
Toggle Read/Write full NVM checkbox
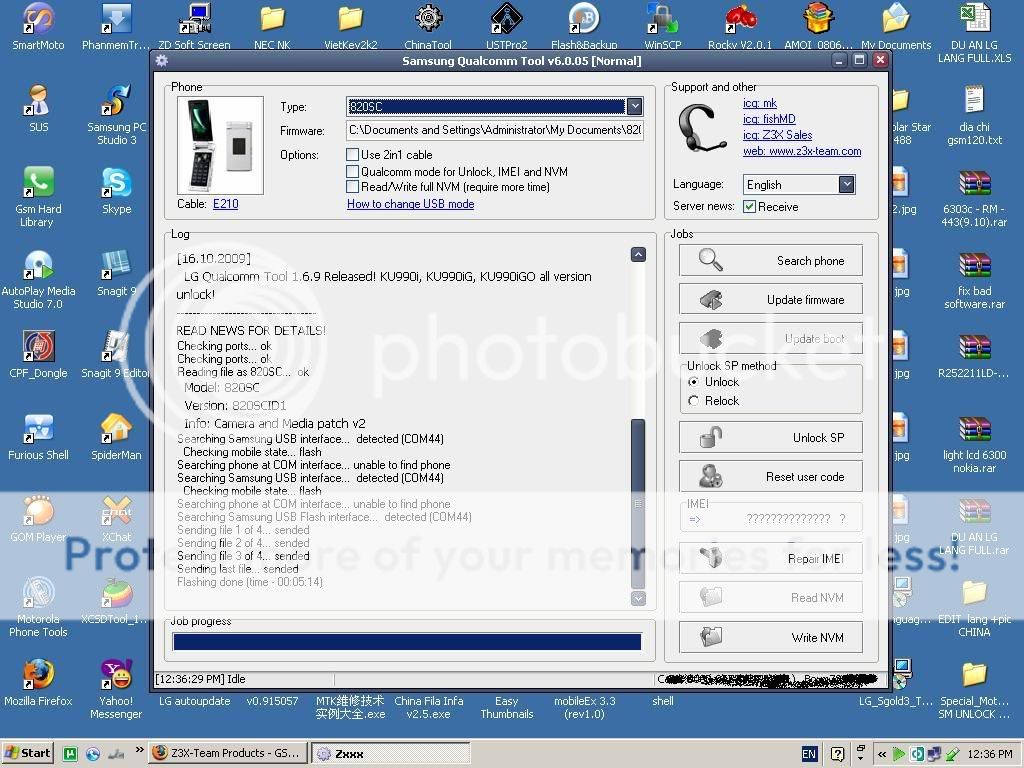pos(352,187)
